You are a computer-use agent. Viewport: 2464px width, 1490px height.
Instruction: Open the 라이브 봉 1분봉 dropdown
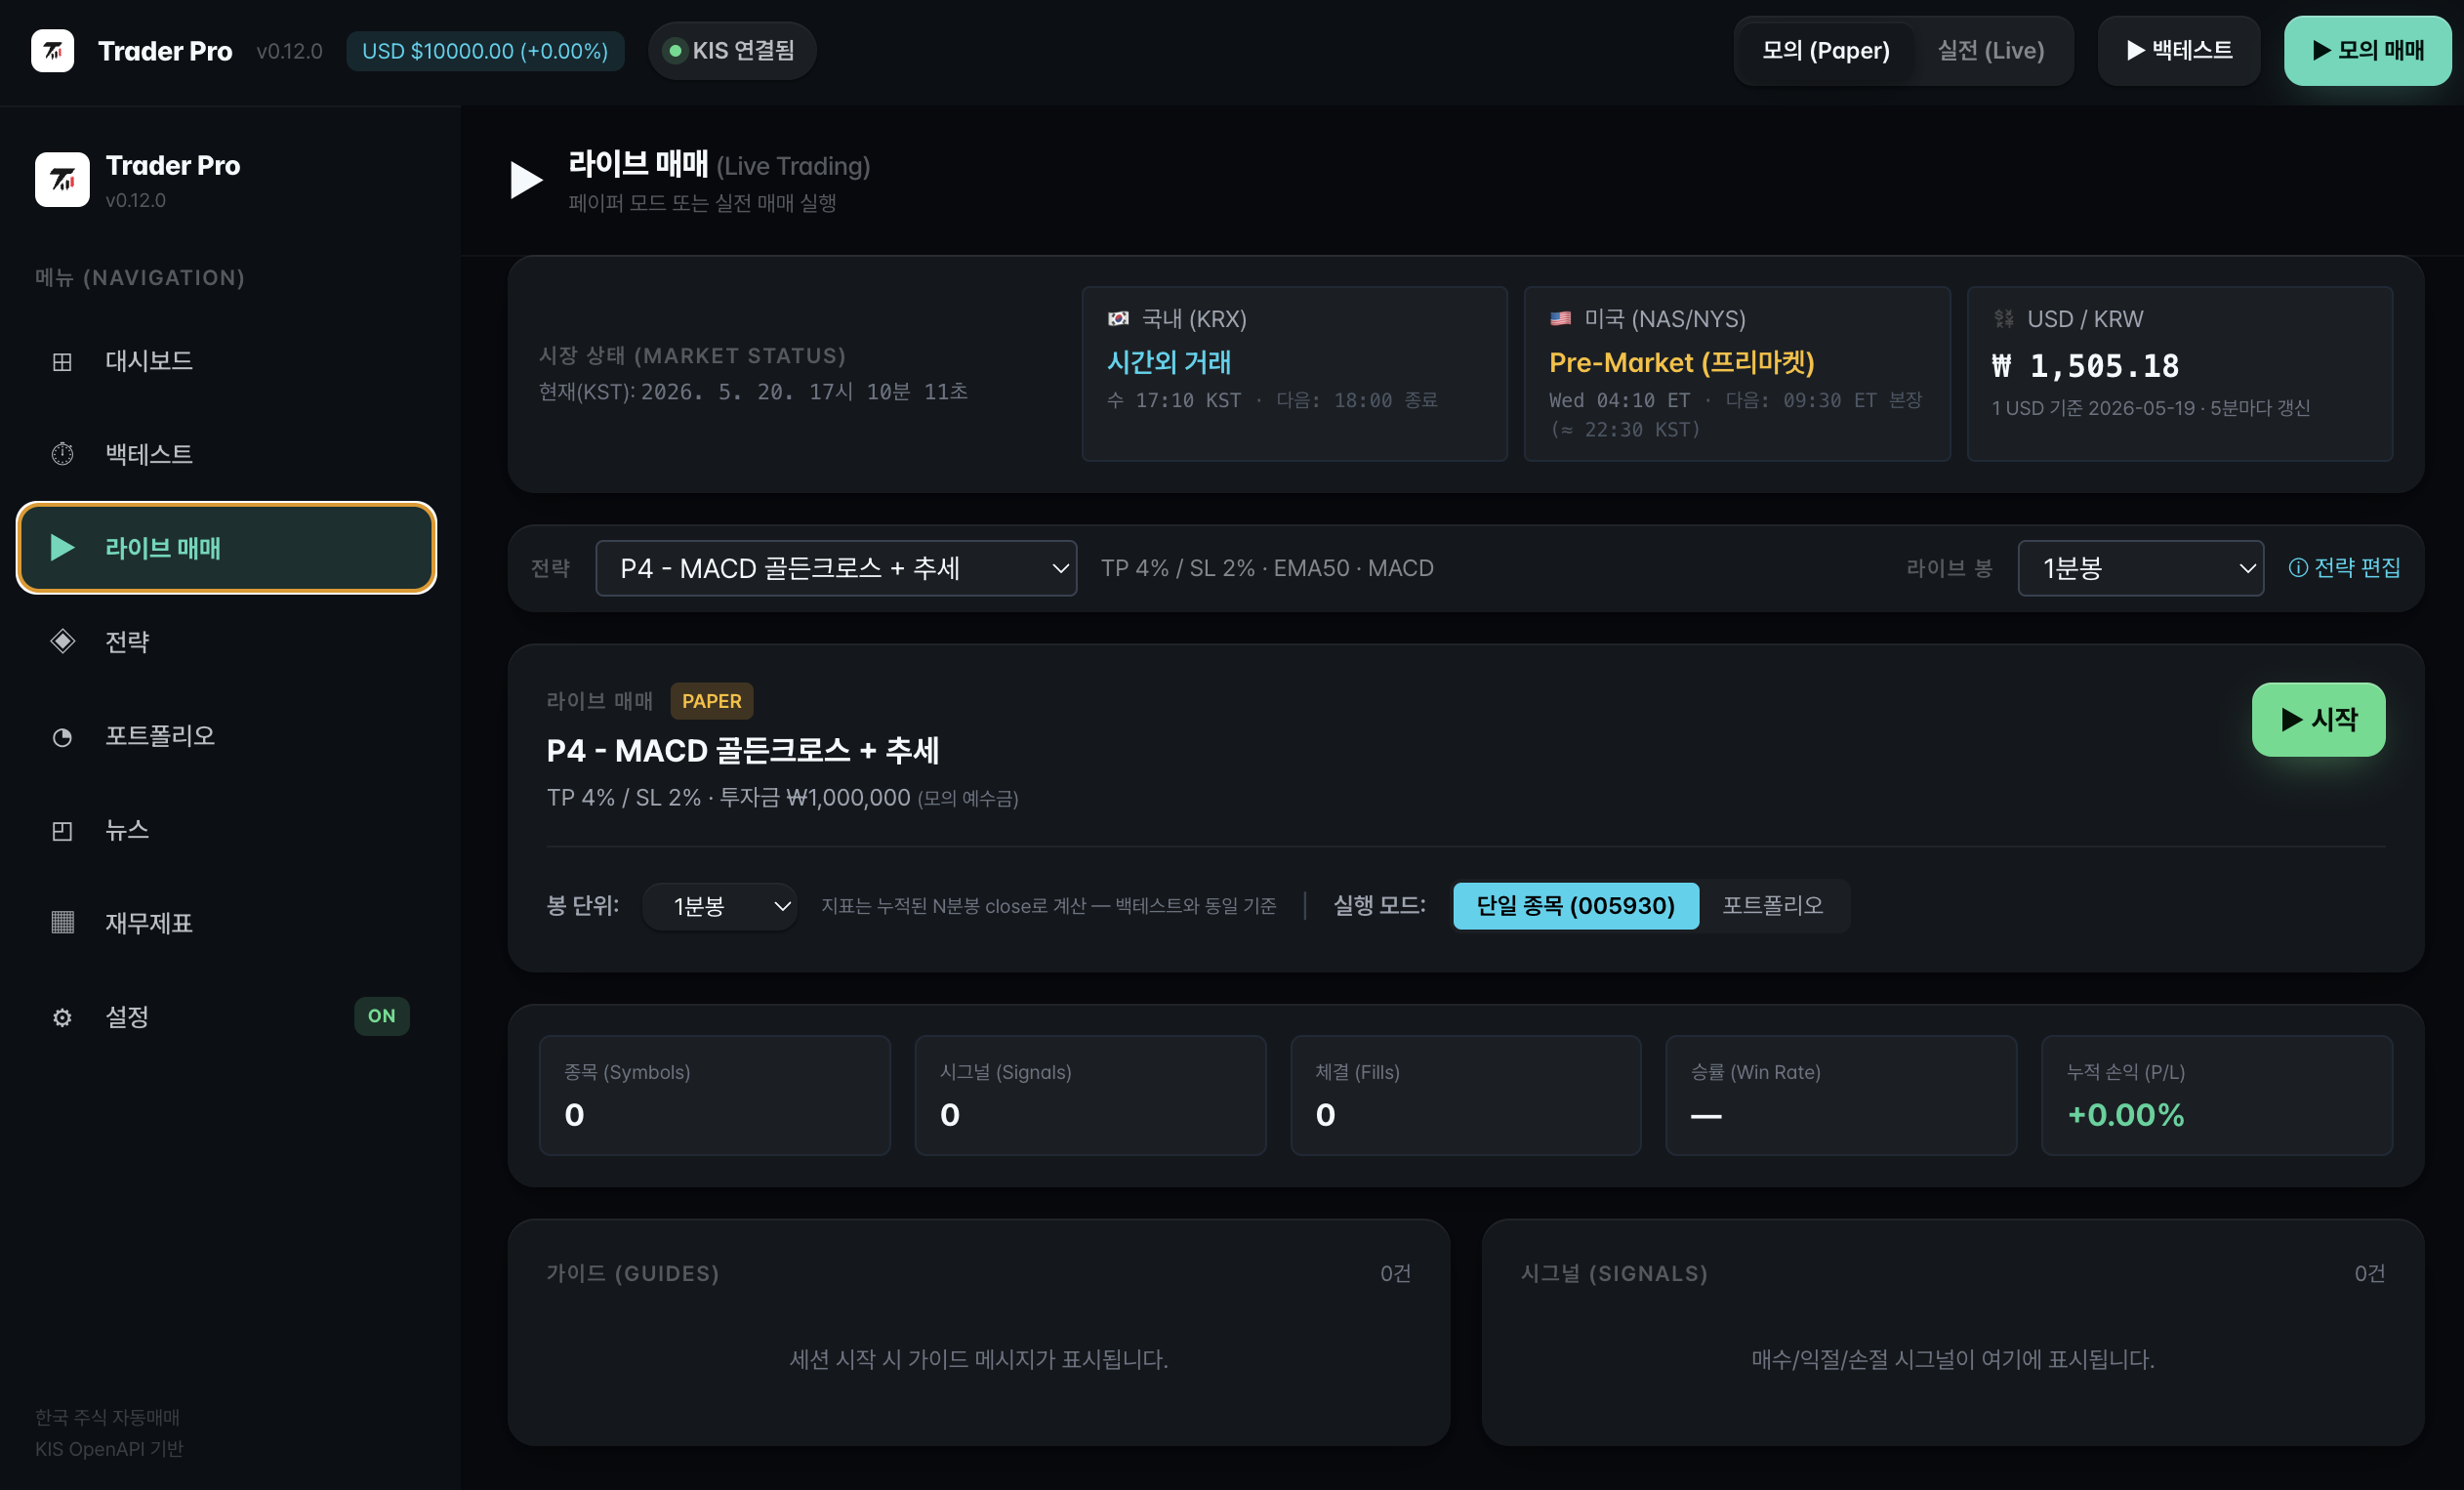coord(2140,568)
